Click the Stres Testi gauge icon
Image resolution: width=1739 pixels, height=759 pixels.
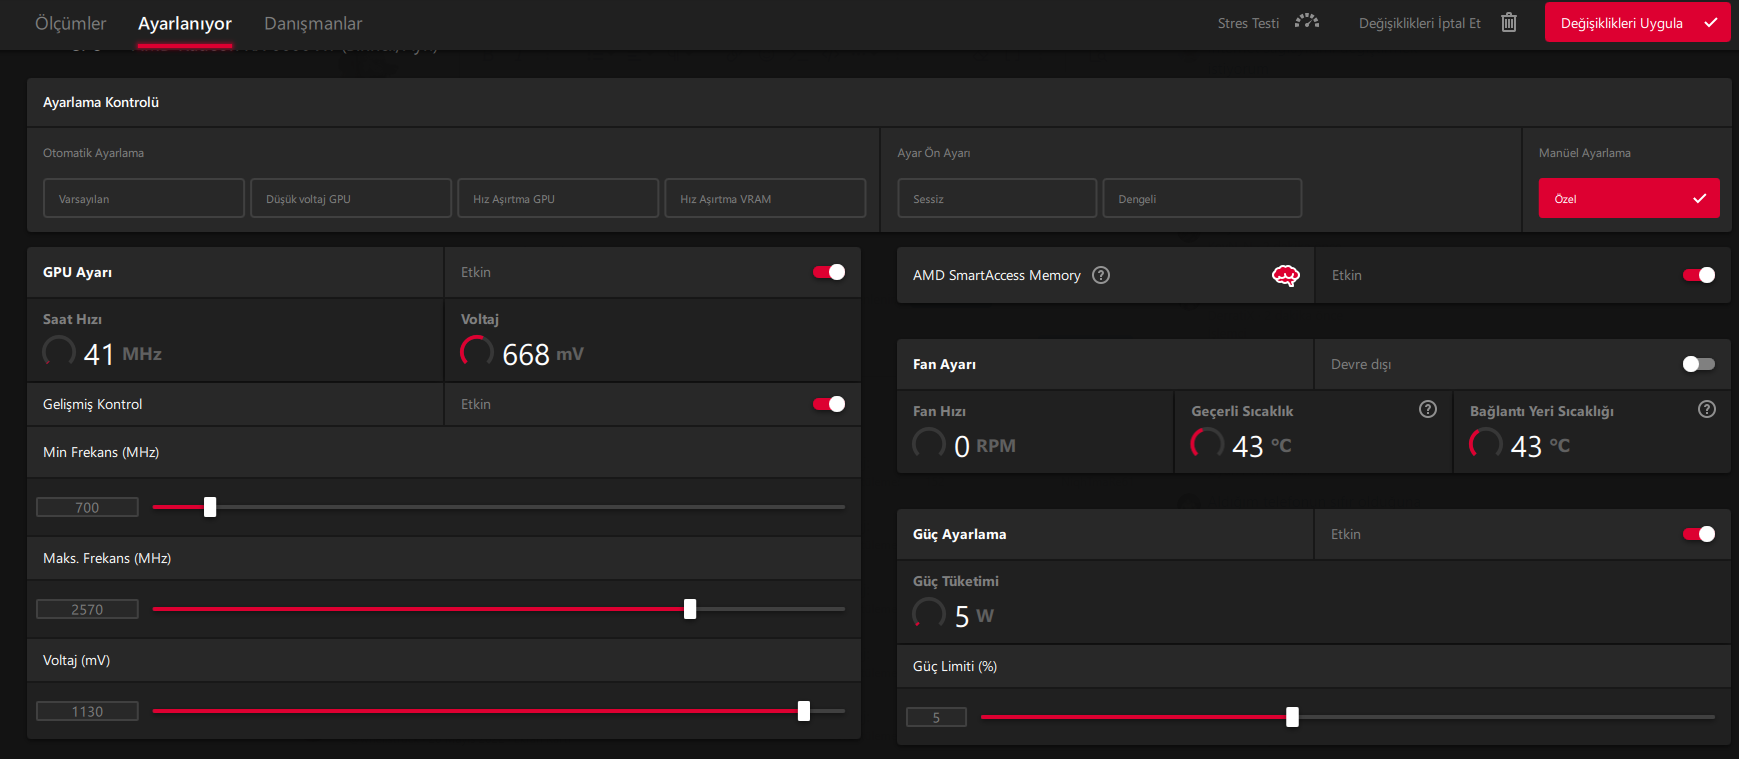pyautogui.click(x=1306, y=22)
